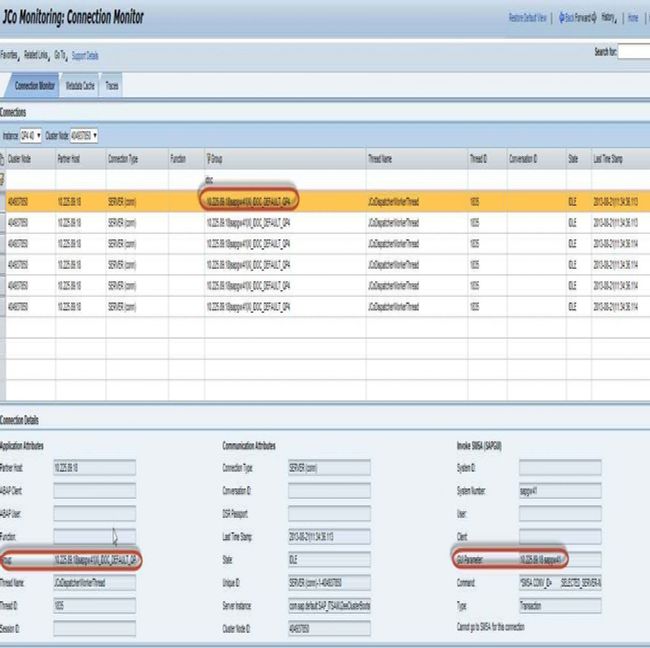Click the Partner Host field in Application Attributes
The image size is (650, 648).
pyautogui.click(x=95, y=468)
